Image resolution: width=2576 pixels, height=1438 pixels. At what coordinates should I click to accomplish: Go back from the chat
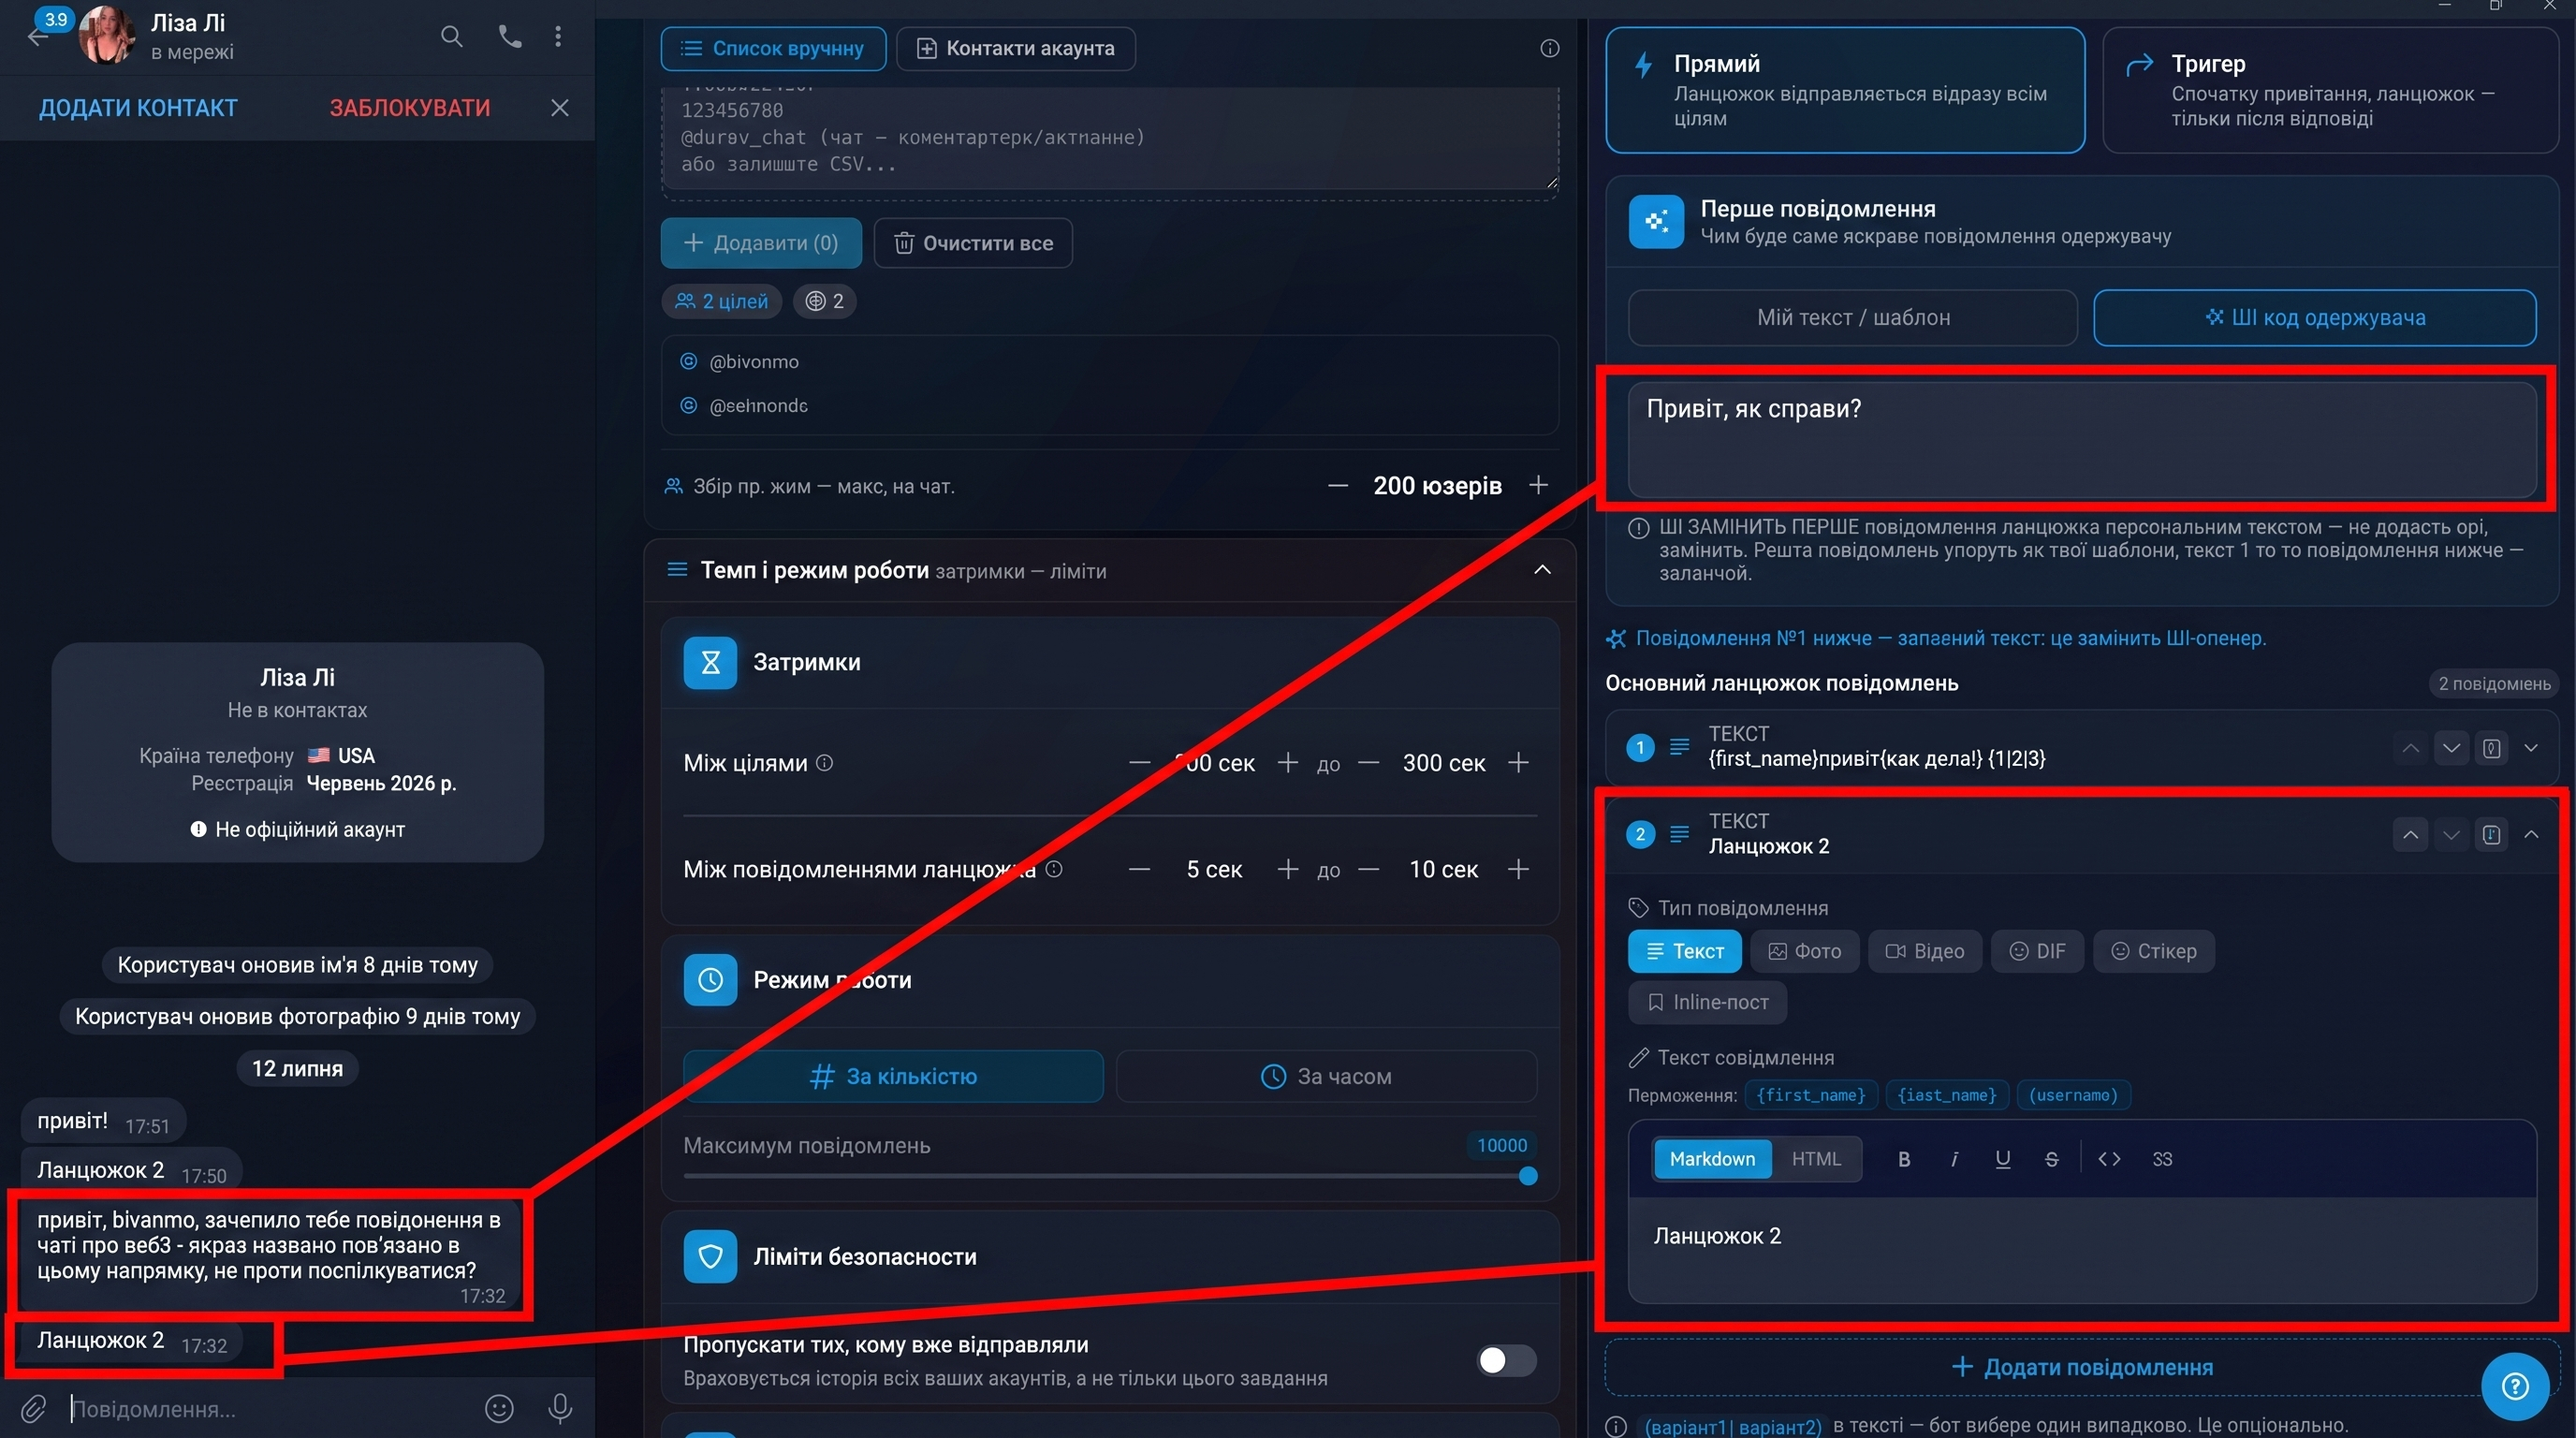pyautogui.click(x=37, y=38)
